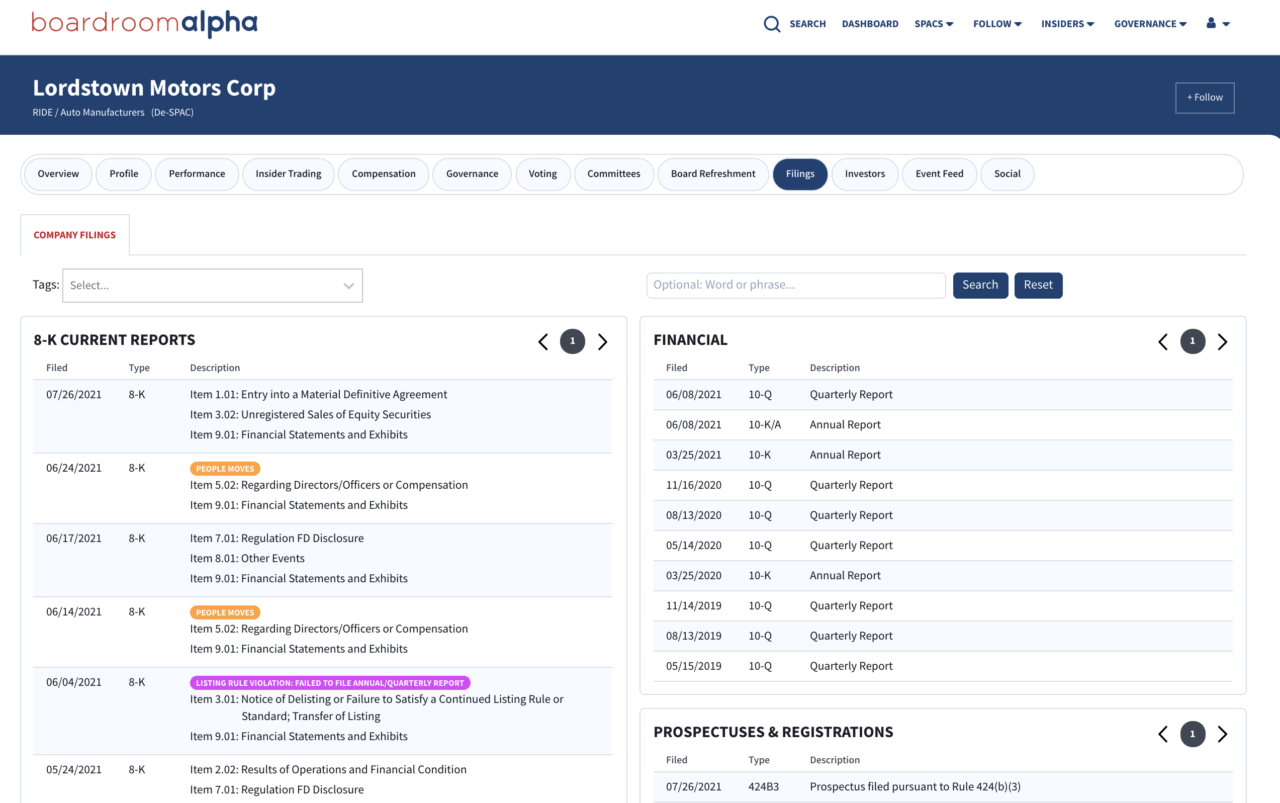1280x803 pixels.
Task: Click DASHBOARD in the top navigation
Action: (x=869, y=23)
